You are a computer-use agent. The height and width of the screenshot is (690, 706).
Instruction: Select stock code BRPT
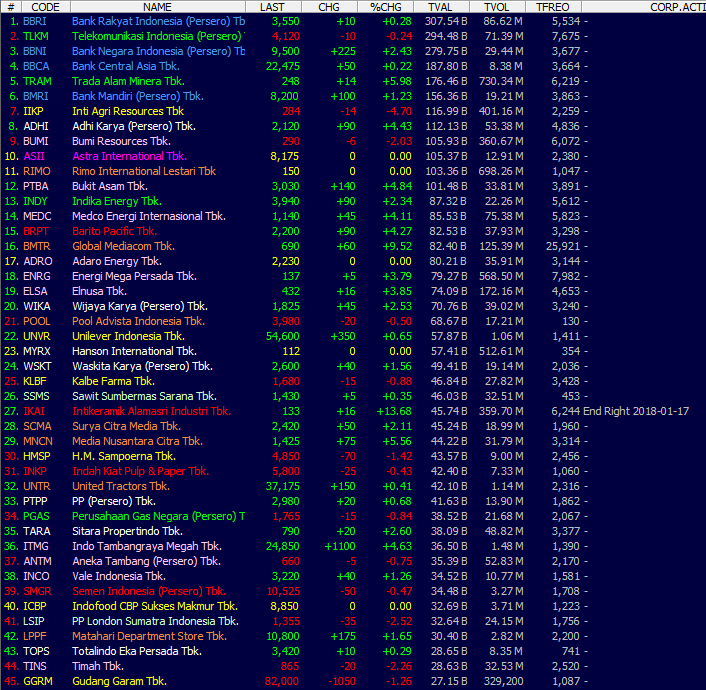tap(36, 231)
